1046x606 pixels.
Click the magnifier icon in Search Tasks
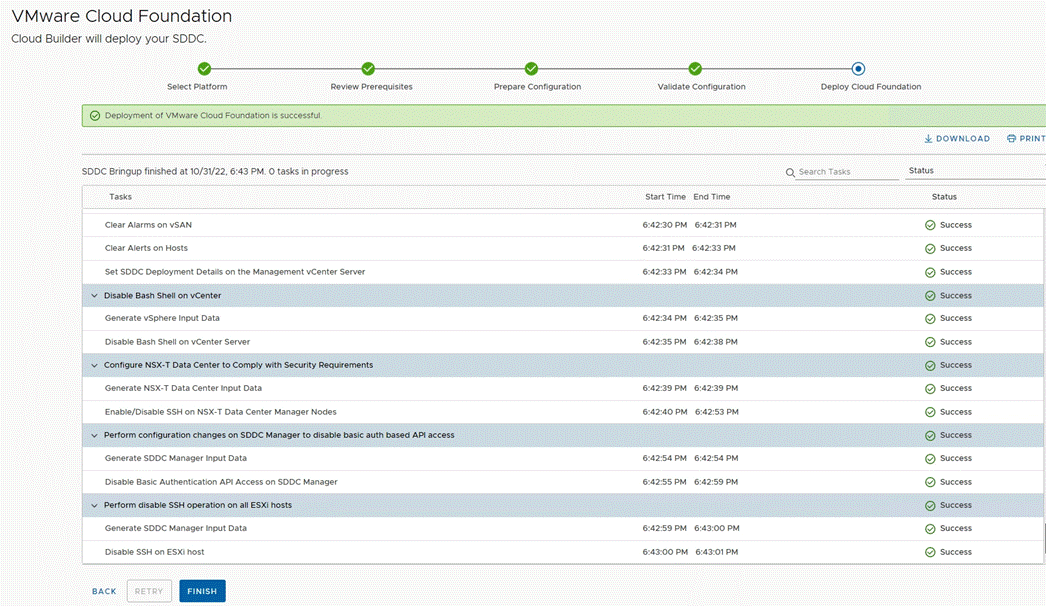791,172
